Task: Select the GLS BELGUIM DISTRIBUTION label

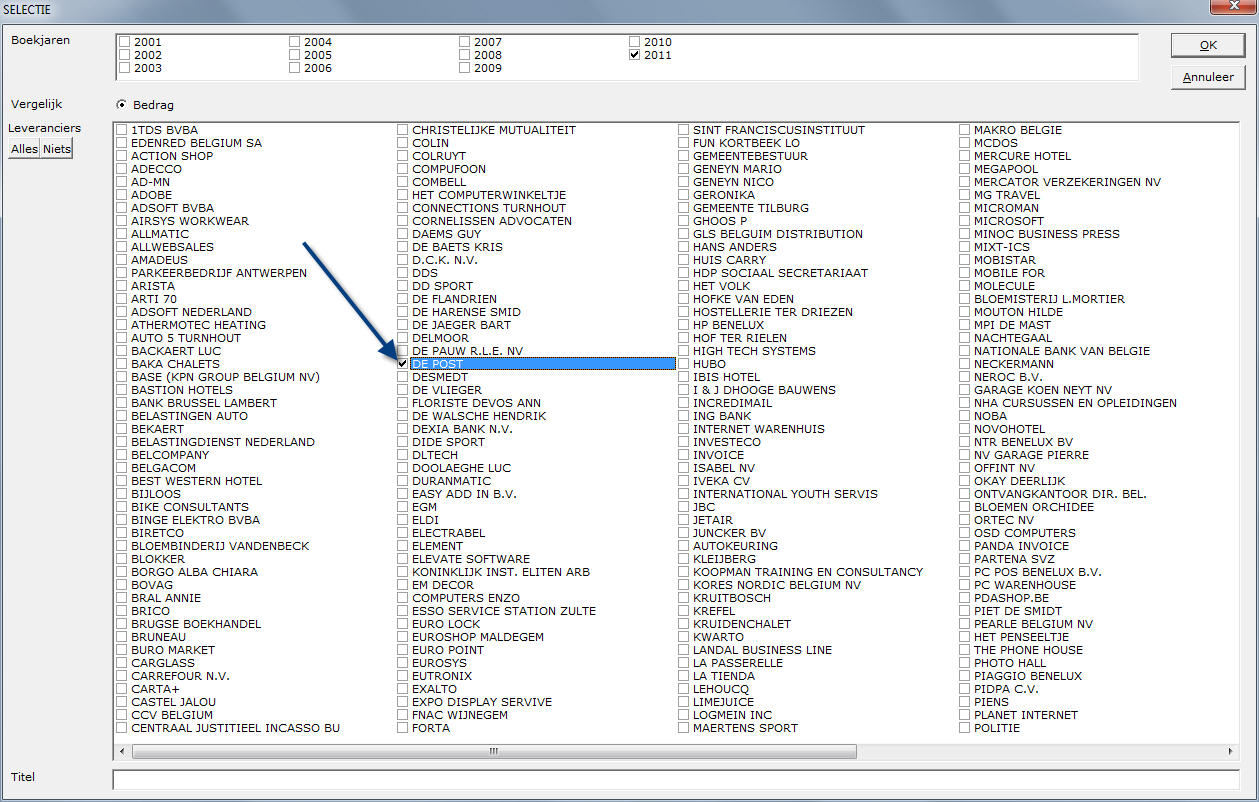Action: pyautogui.click(x=778, y=234)
